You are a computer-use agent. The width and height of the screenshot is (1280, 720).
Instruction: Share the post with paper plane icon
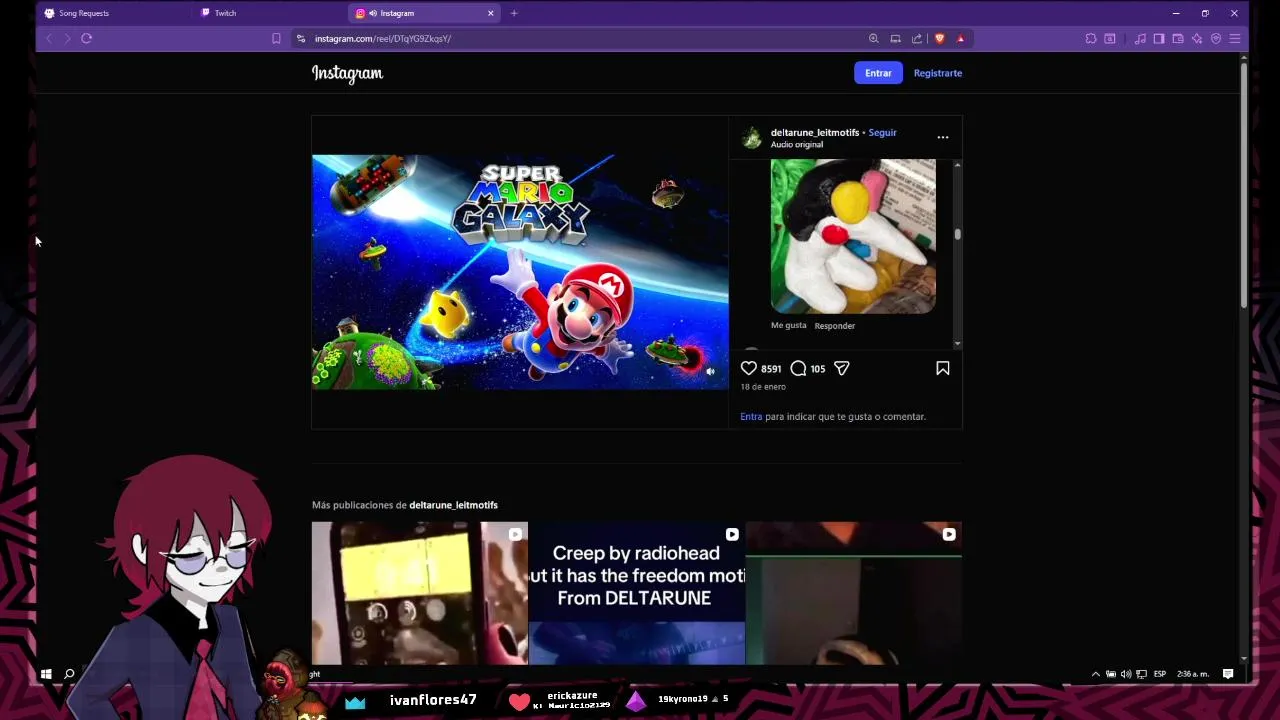842,368
